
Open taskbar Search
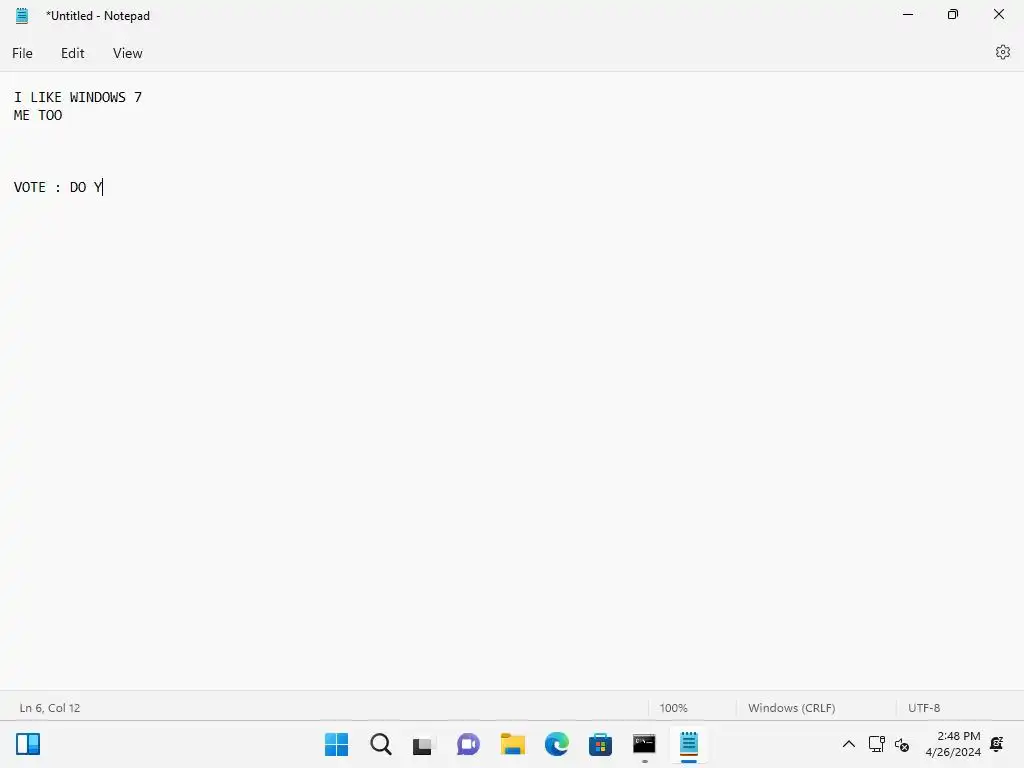click(x=381, y=744)
